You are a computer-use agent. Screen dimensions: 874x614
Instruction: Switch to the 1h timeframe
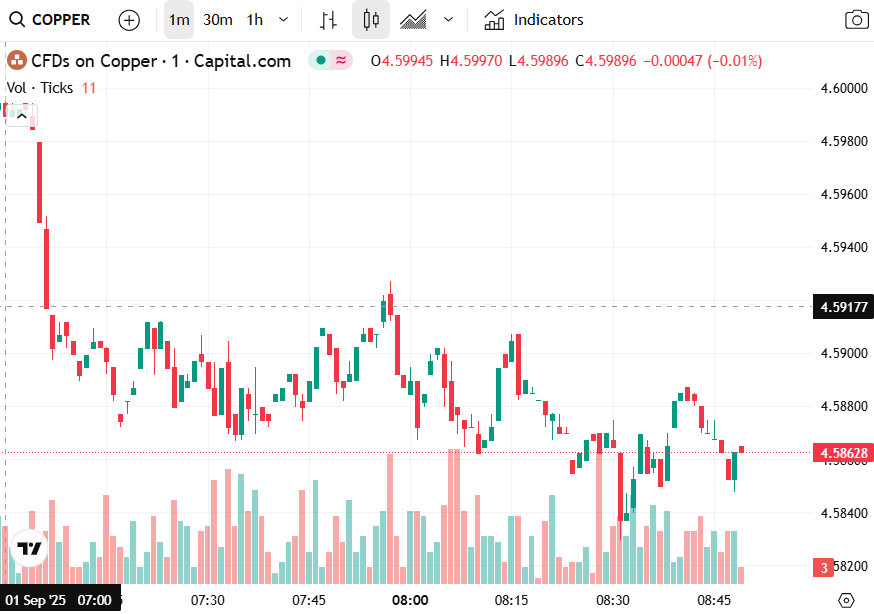[x=255, y=20]
